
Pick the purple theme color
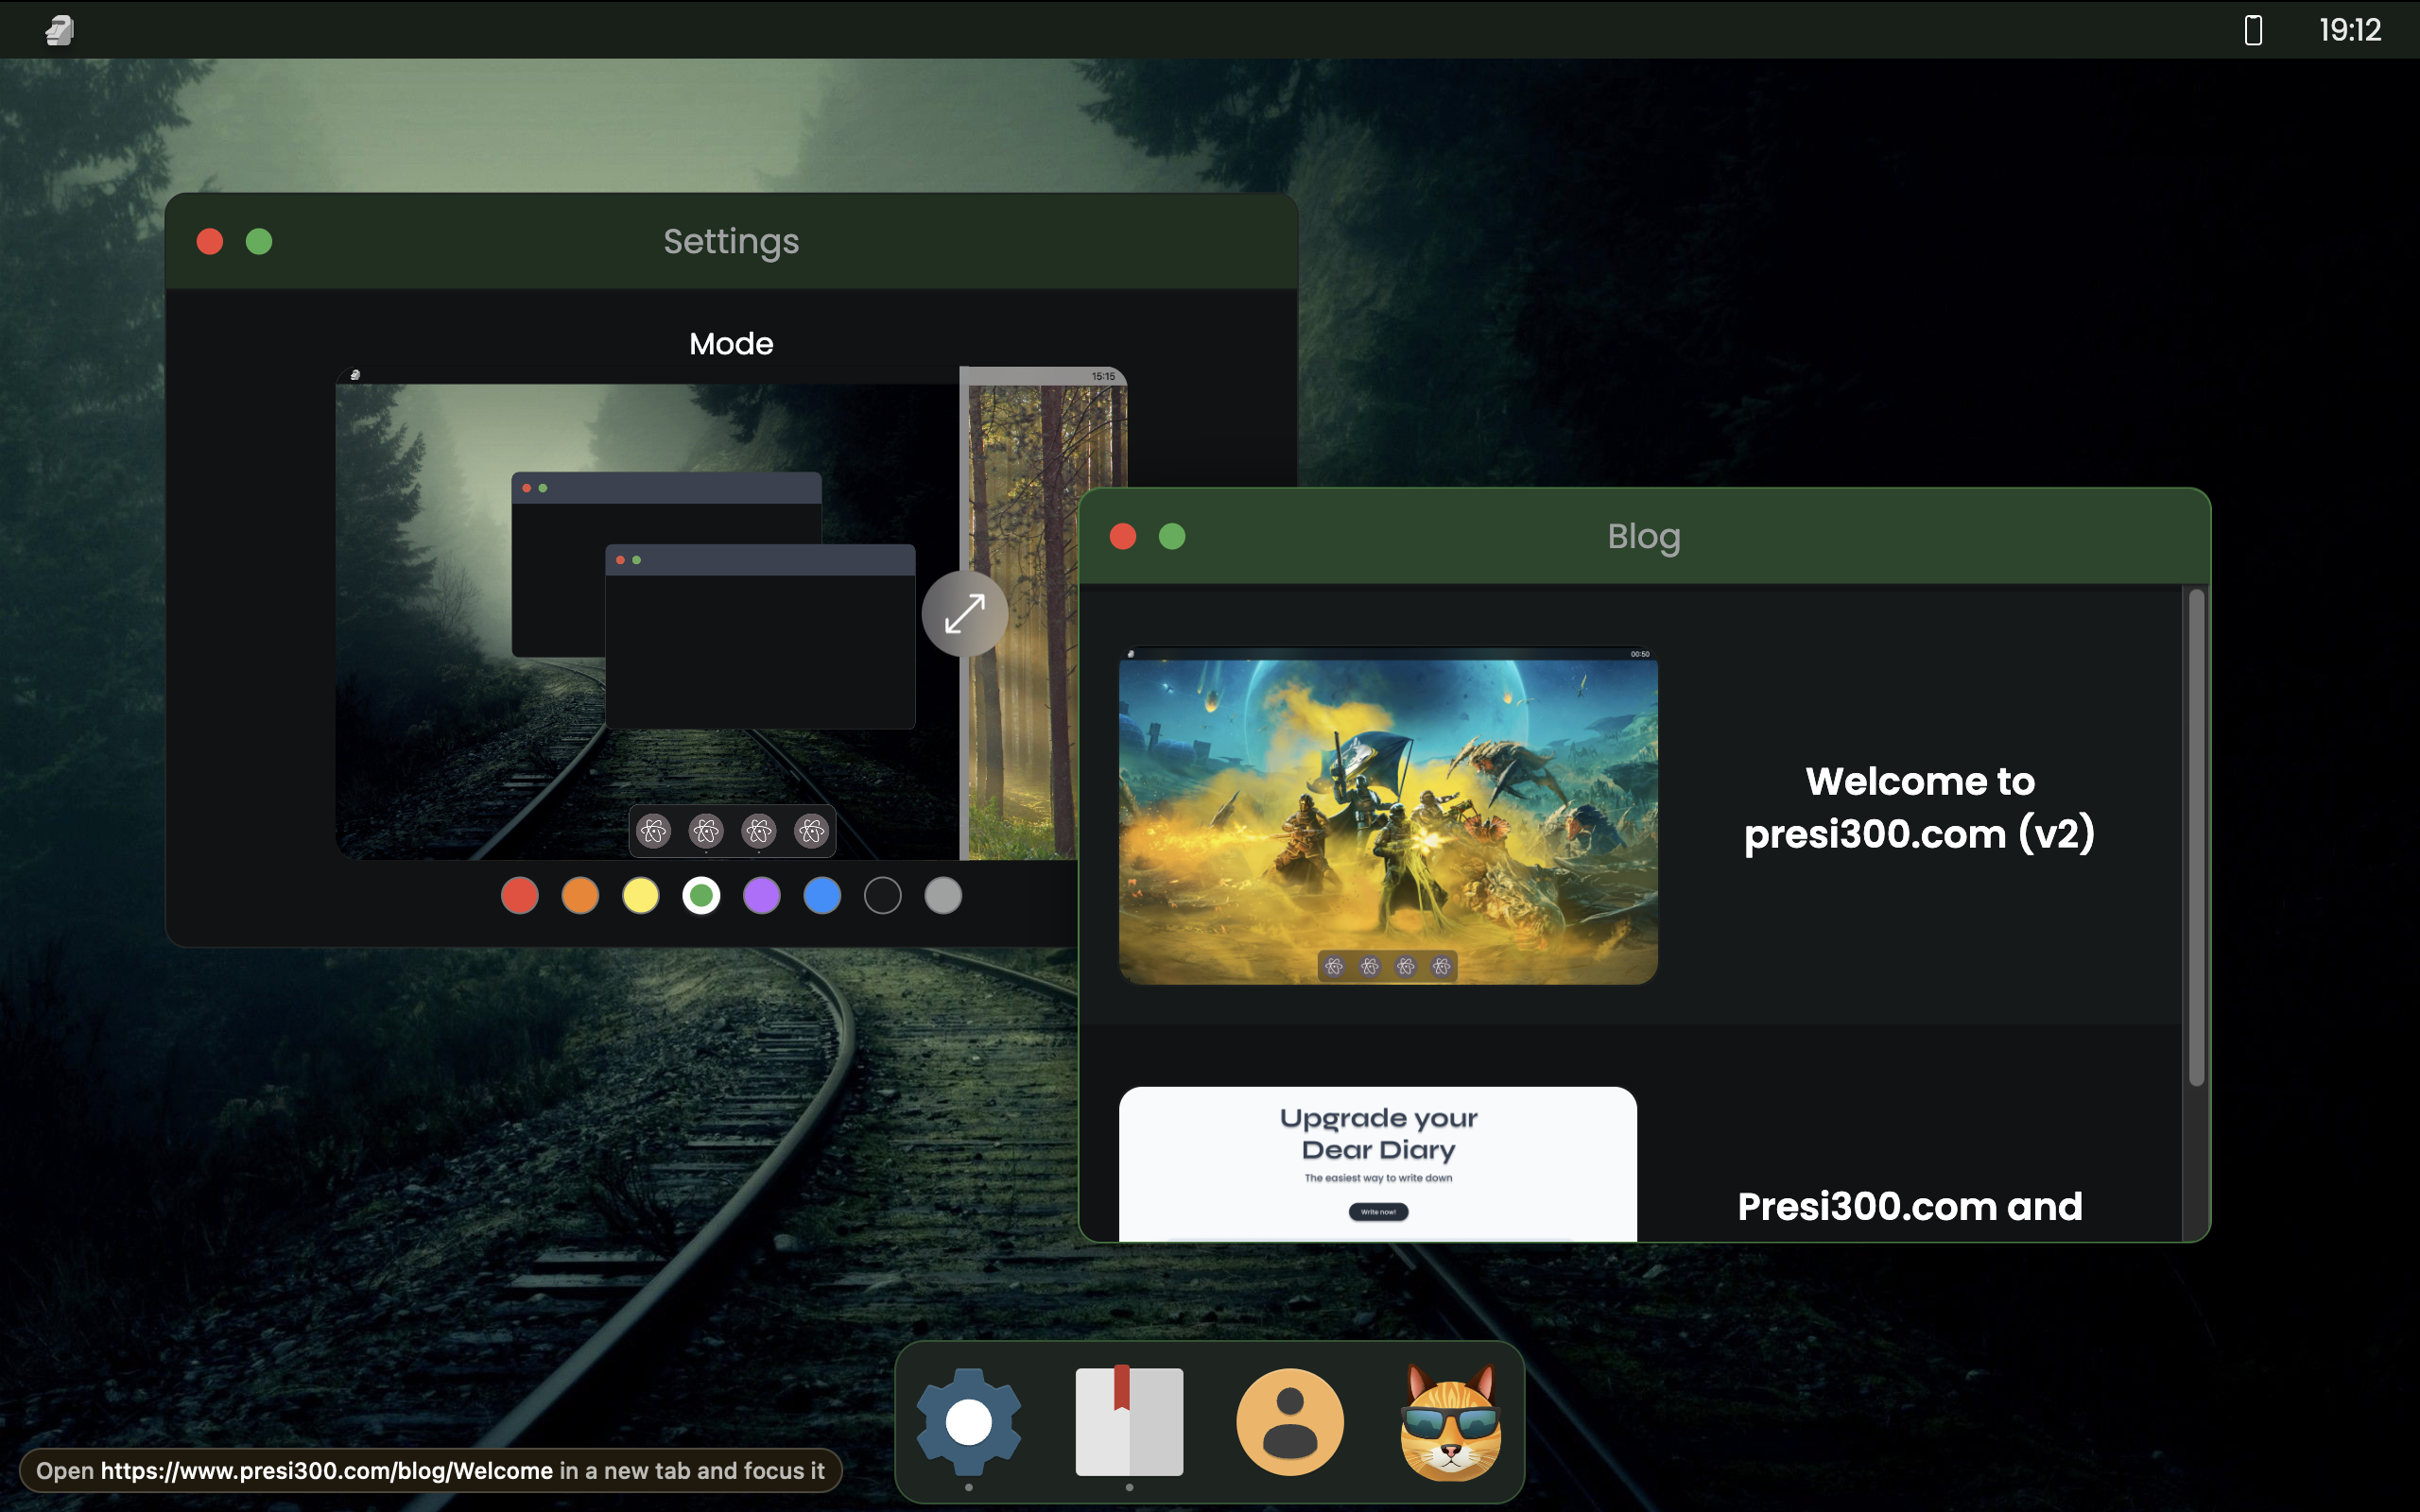point(762,895)
